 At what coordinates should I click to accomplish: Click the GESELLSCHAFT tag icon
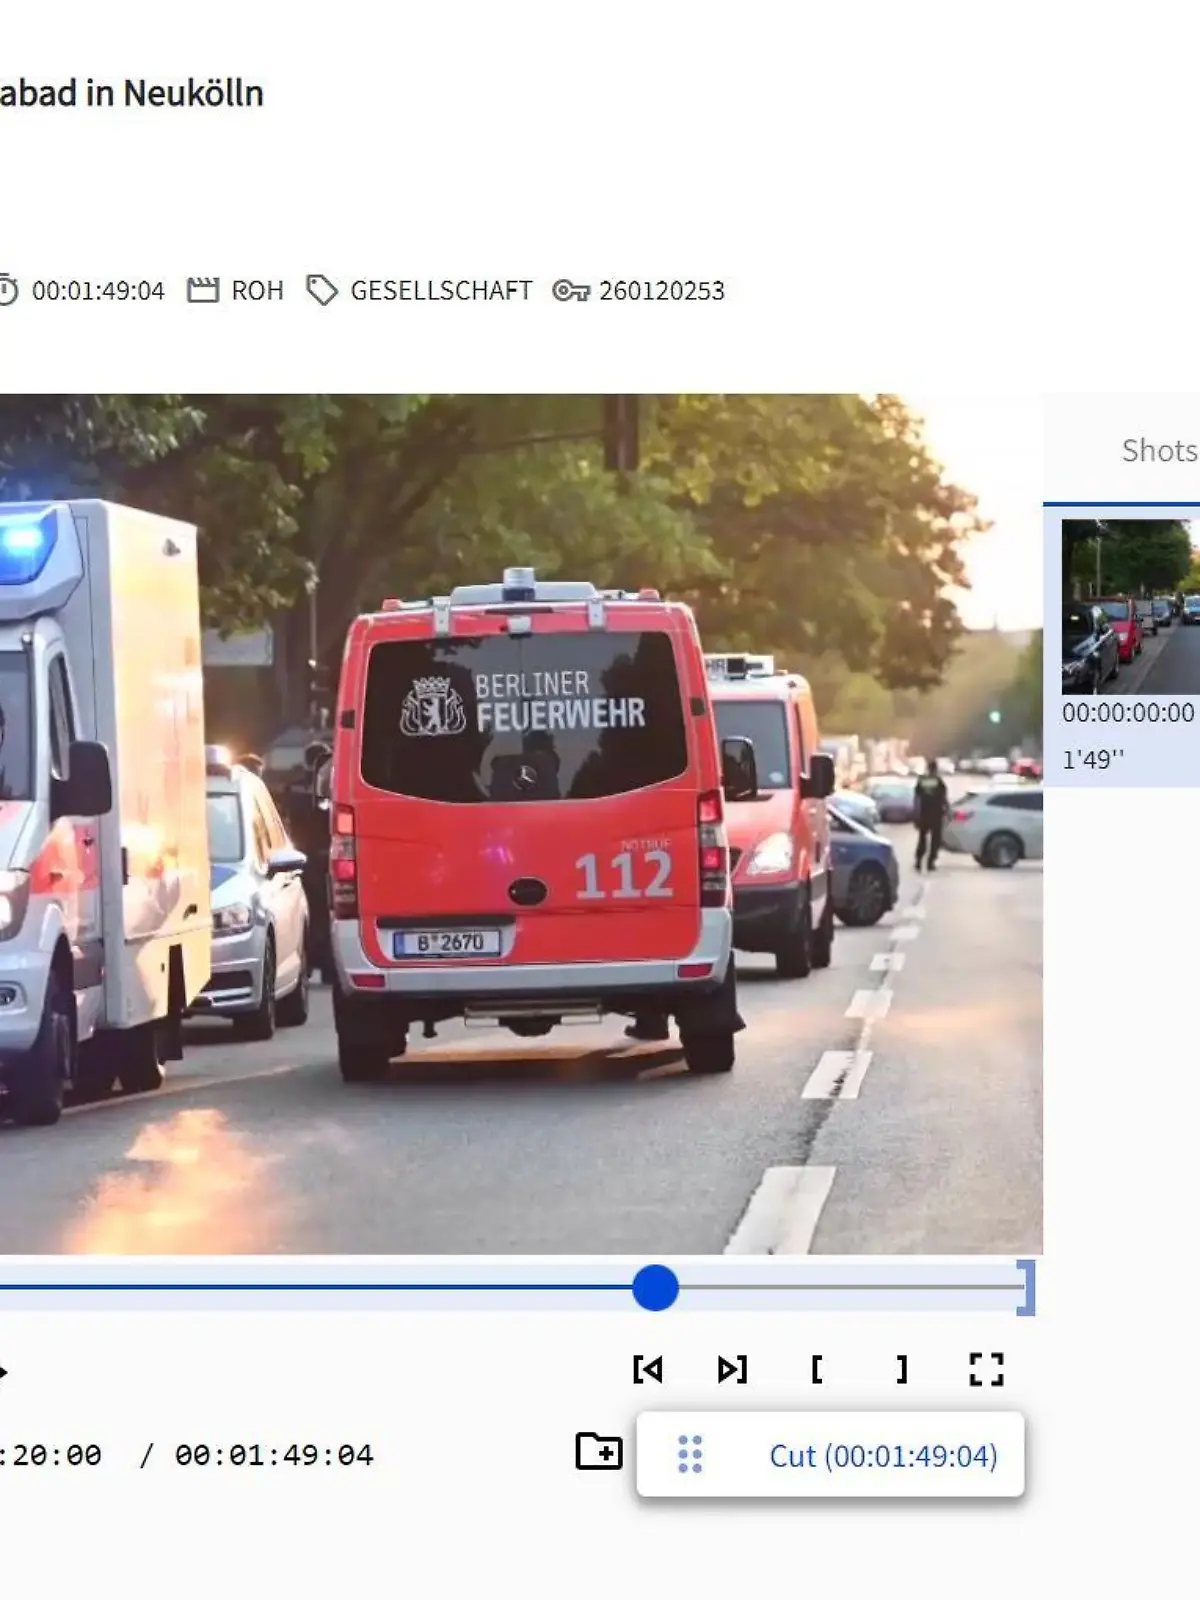coord(322,290)
